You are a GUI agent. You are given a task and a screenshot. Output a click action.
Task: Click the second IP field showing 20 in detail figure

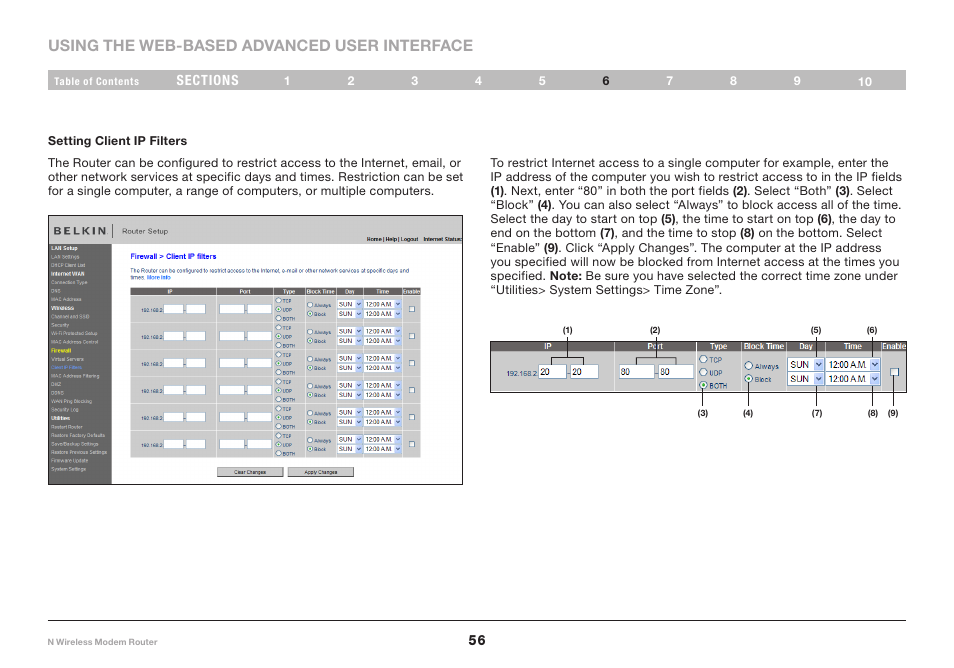[x=584, y=372]
